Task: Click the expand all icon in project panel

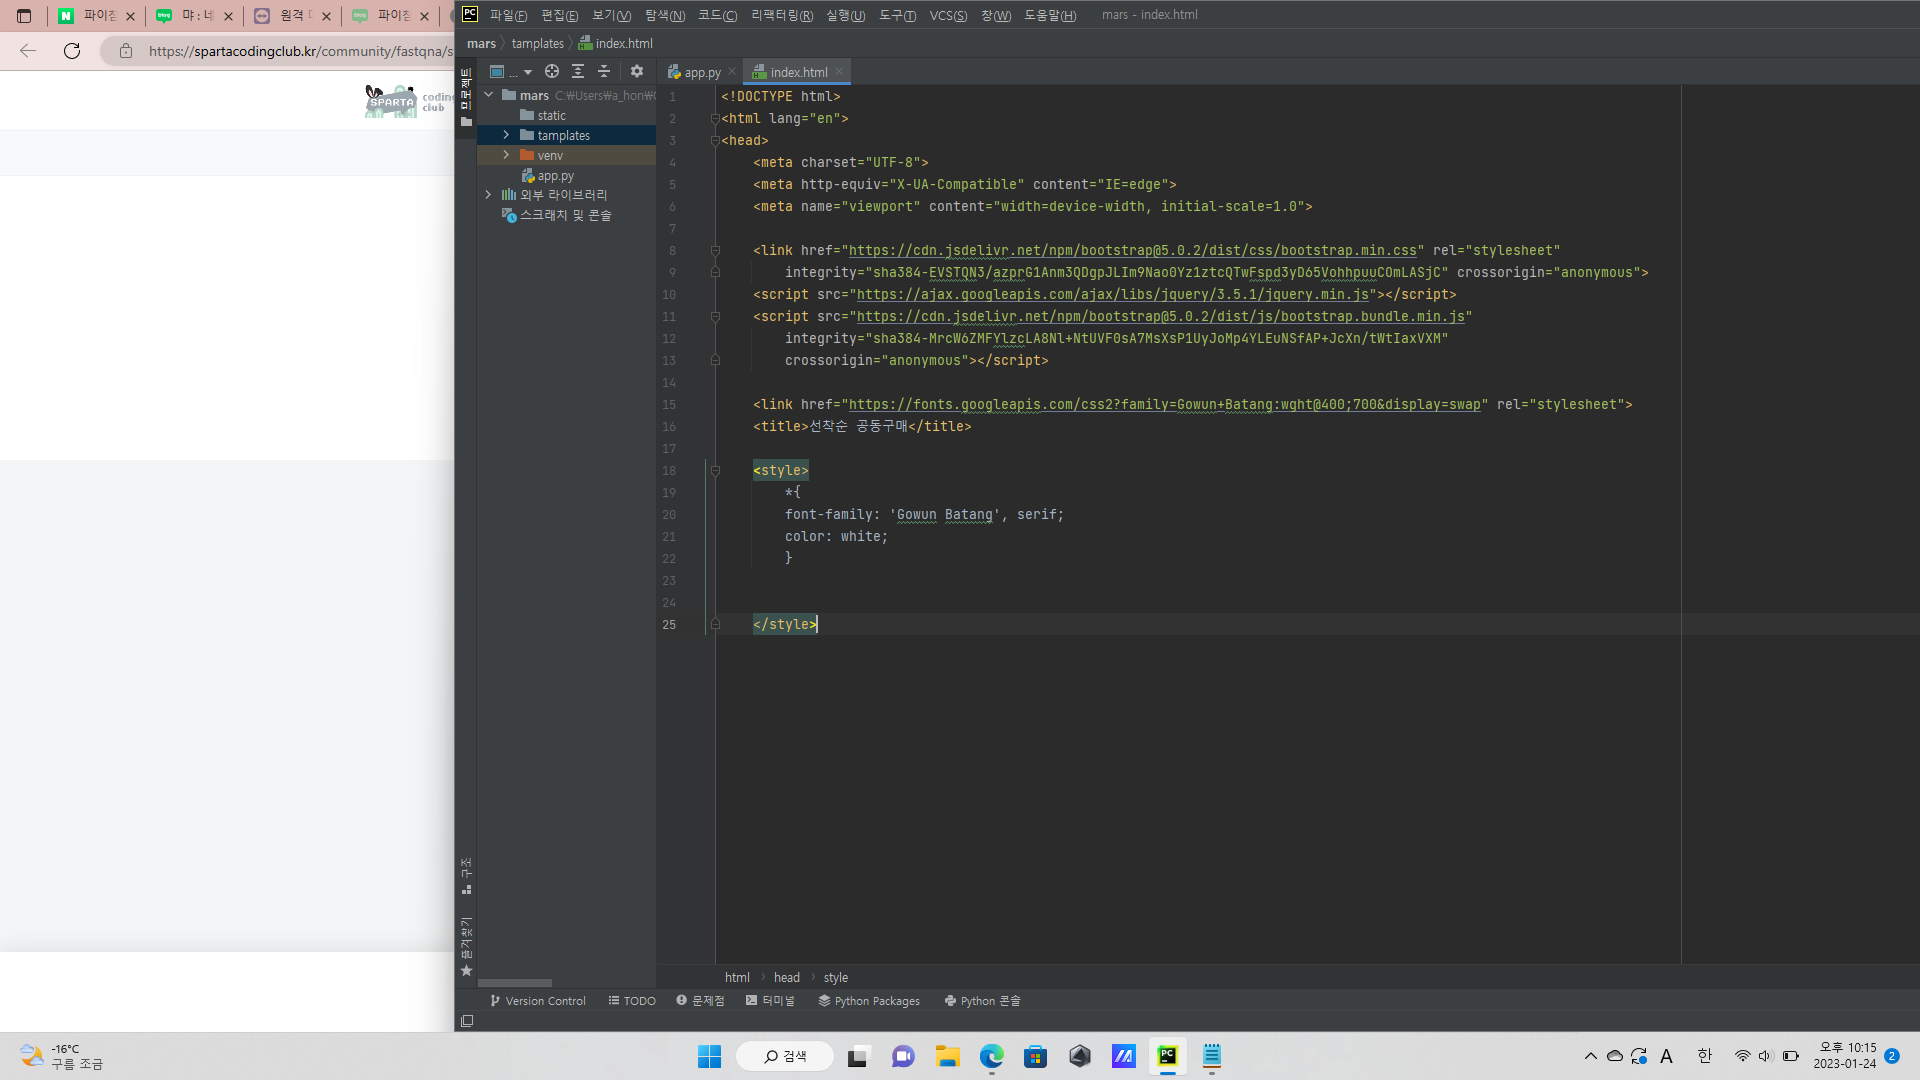Action: [x=578, y=71]
